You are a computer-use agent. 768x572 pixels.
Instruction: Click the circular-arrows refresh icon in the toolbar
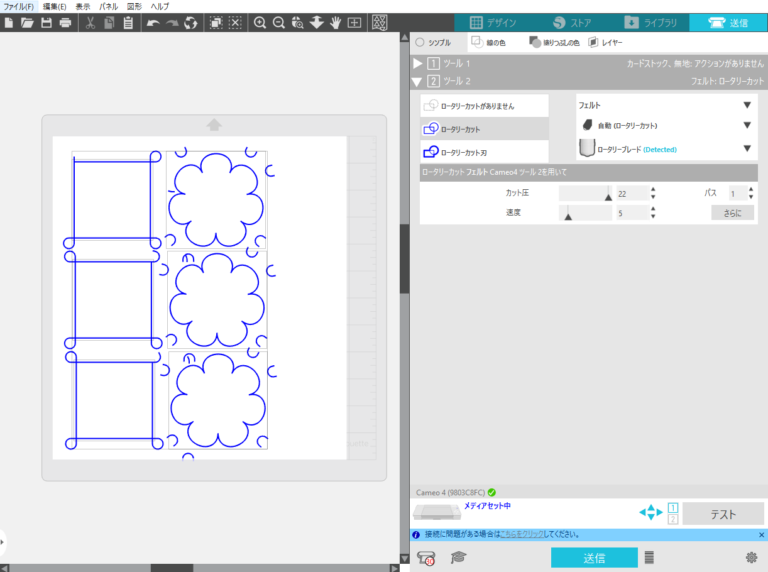[x=191, y=23]
